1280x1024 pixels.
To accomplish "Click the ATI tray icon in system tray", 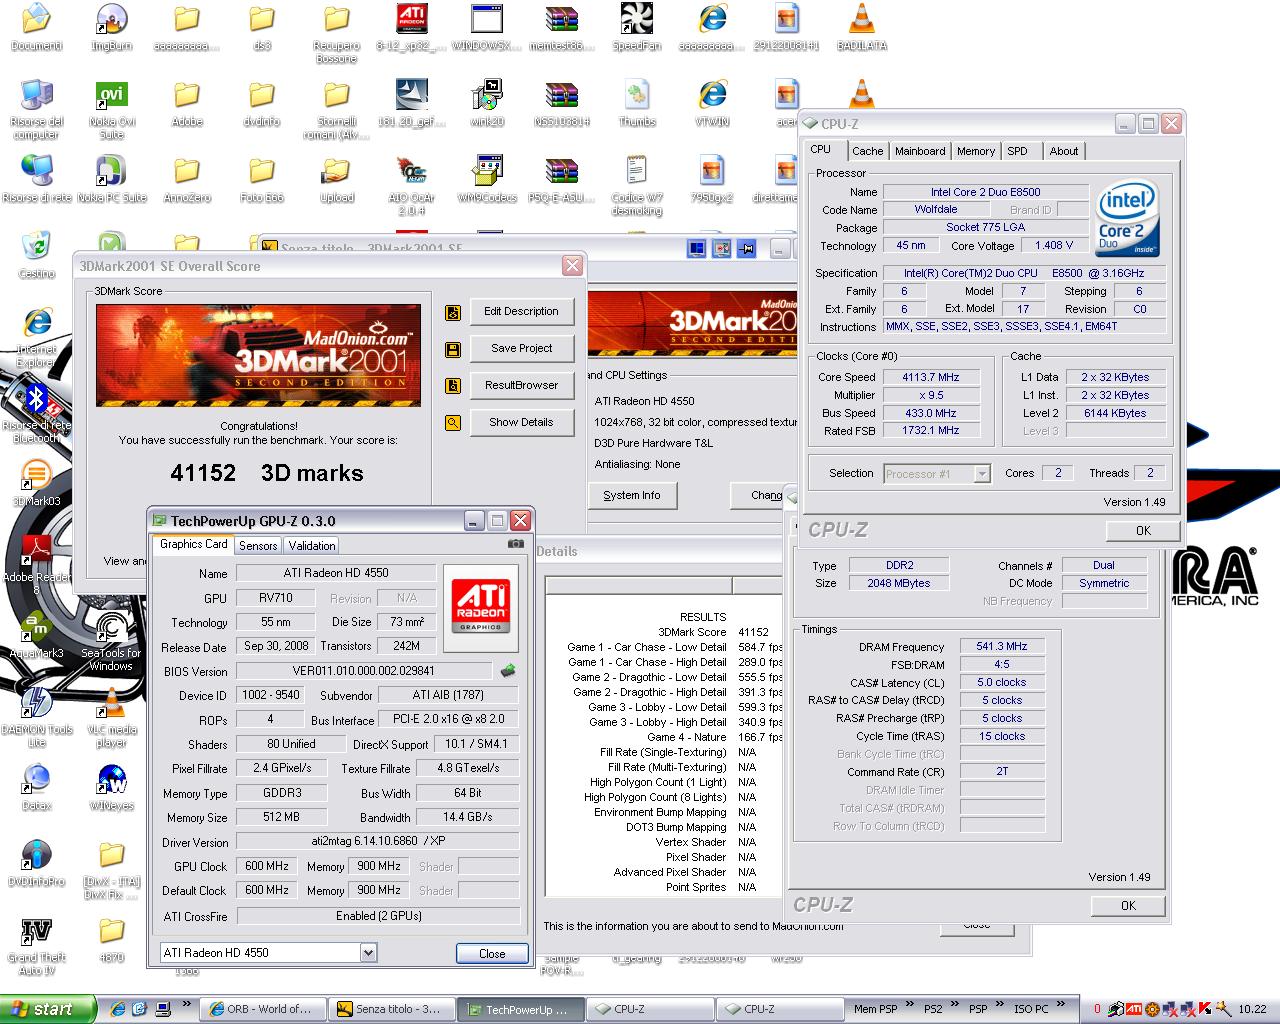I will 1133,1009.
